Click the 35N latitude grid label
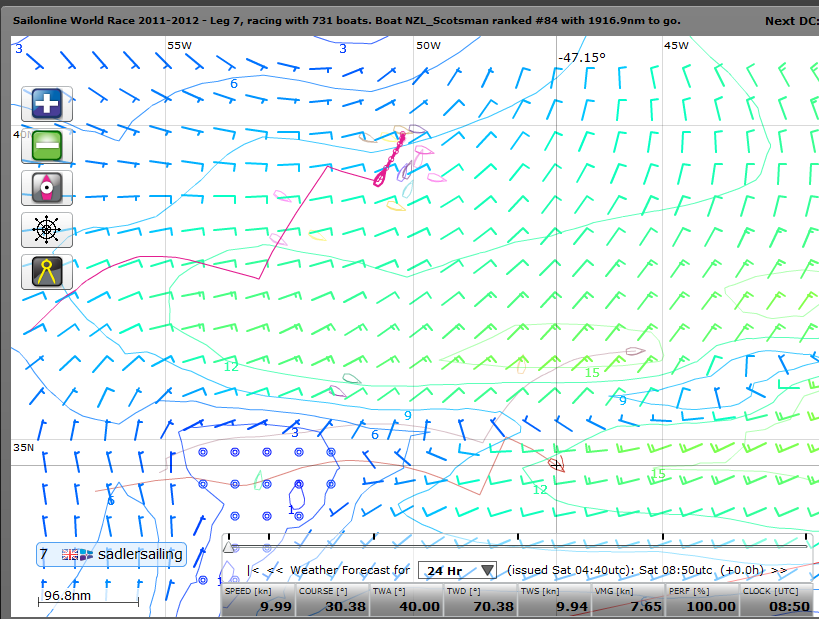819x619 pixels. (x=24, y=448)
